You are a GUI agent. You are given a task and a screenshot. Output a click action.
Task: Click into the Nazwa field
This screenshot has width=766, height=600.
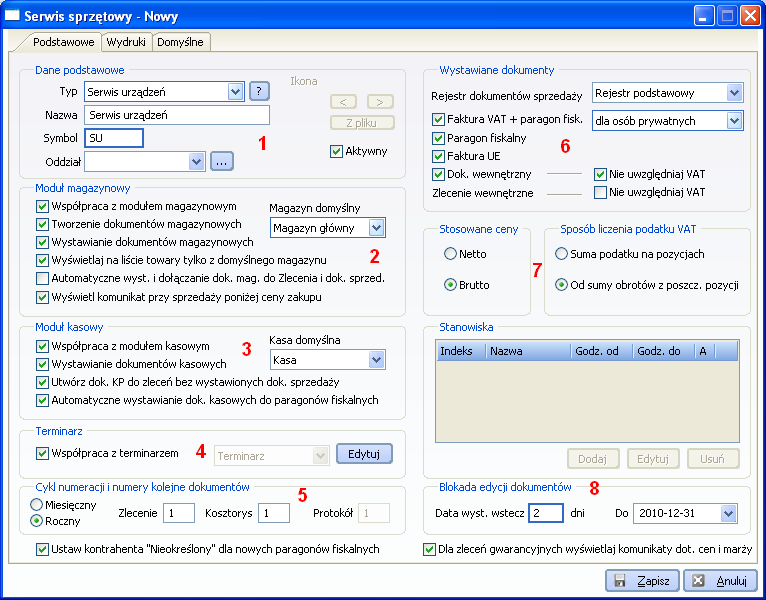click(177, 115)
